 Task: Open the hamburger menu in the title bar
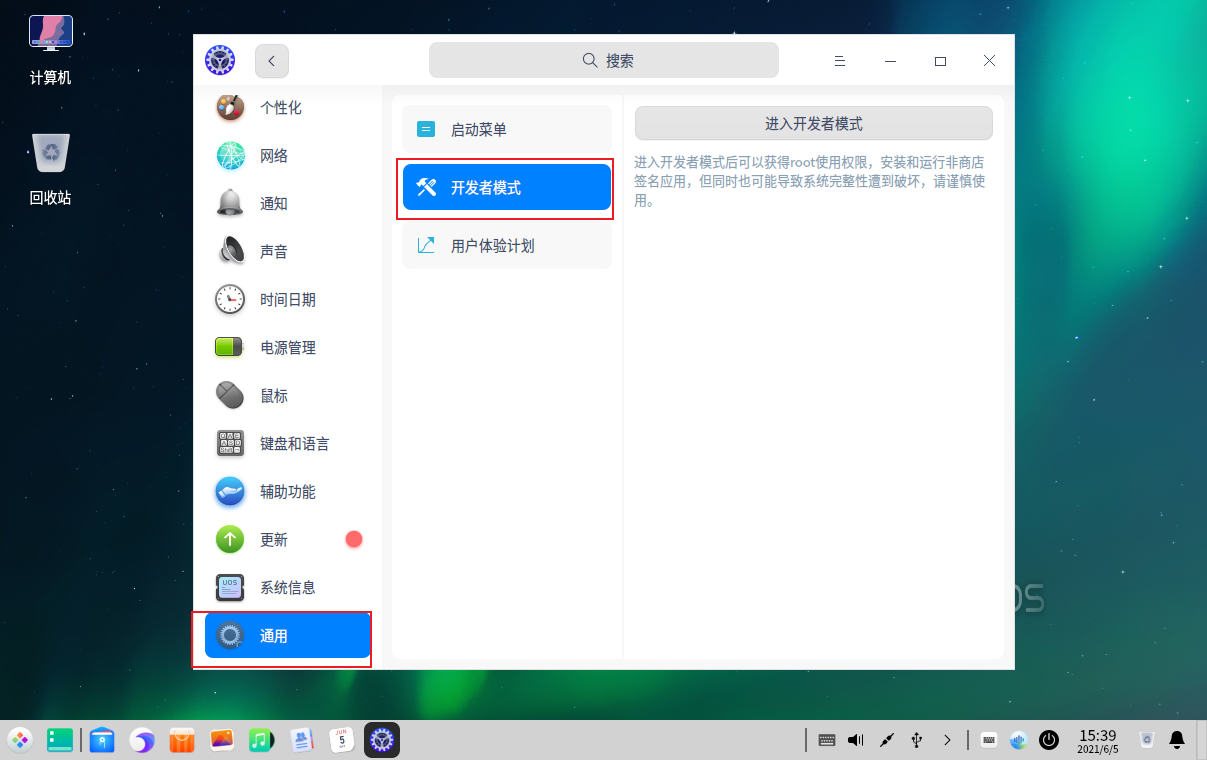pyautogui.click(x=840, y=60)
